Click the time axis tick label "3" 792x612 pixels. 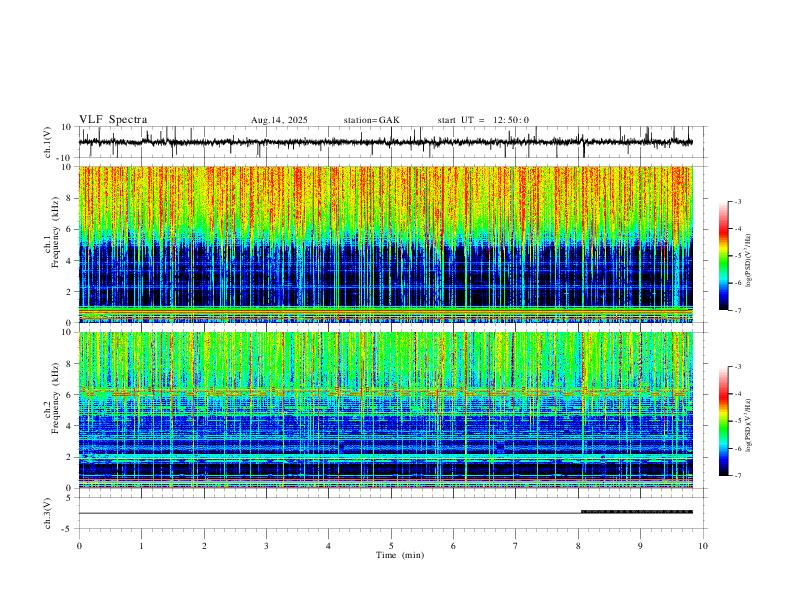(x=266, y=546)
